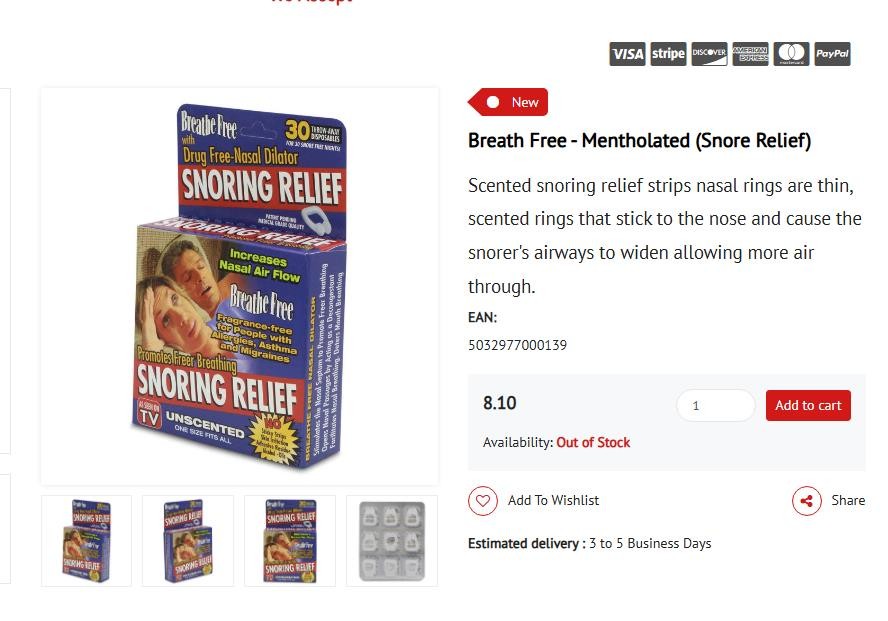Select the second product thumbnail
Image resolution: width=888 pixels, height=621 pixels.
[188, 540]
